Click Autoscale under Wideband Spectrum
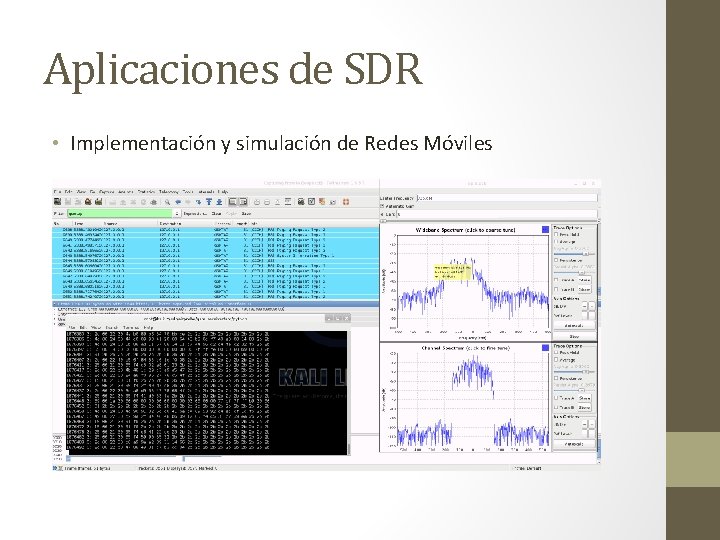 574,326
